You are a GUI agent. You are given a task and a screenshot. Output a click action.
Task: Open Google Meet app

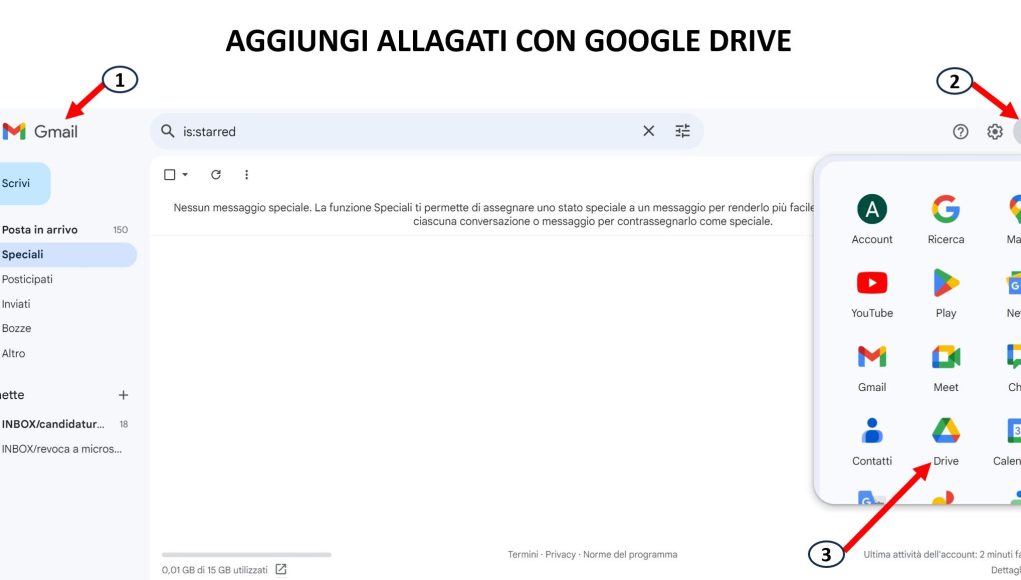point(945,368)
